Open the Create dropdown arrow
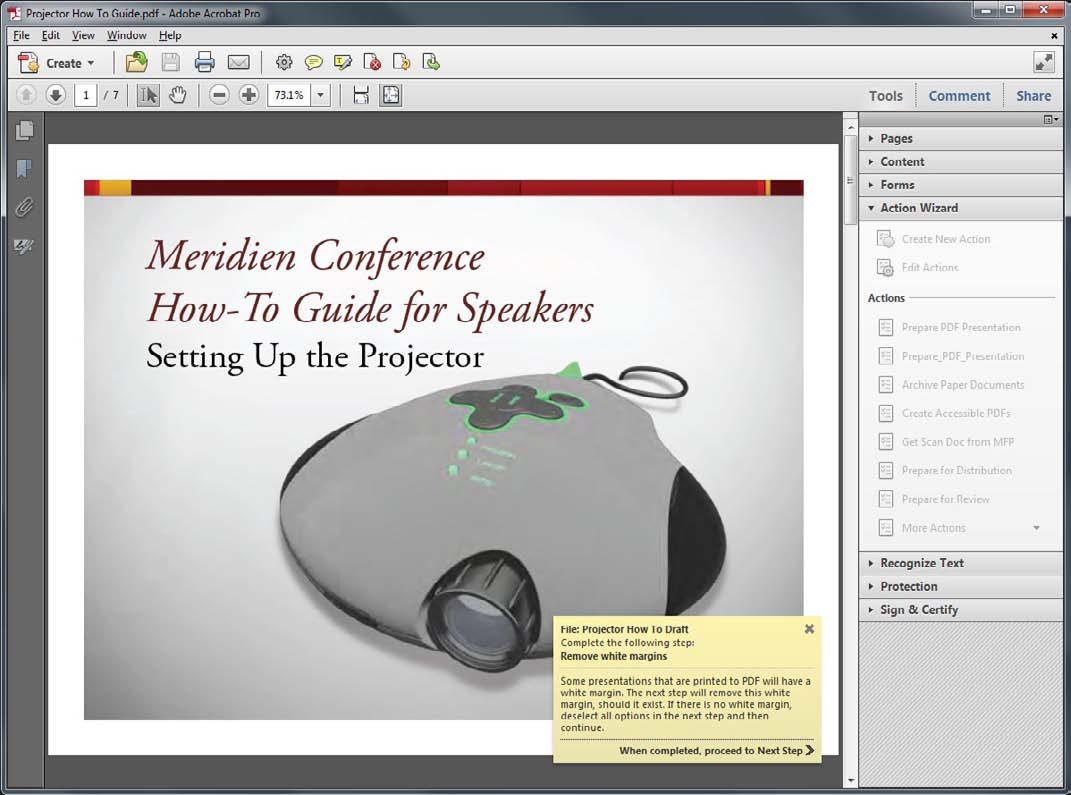 (x=91, y=63)
